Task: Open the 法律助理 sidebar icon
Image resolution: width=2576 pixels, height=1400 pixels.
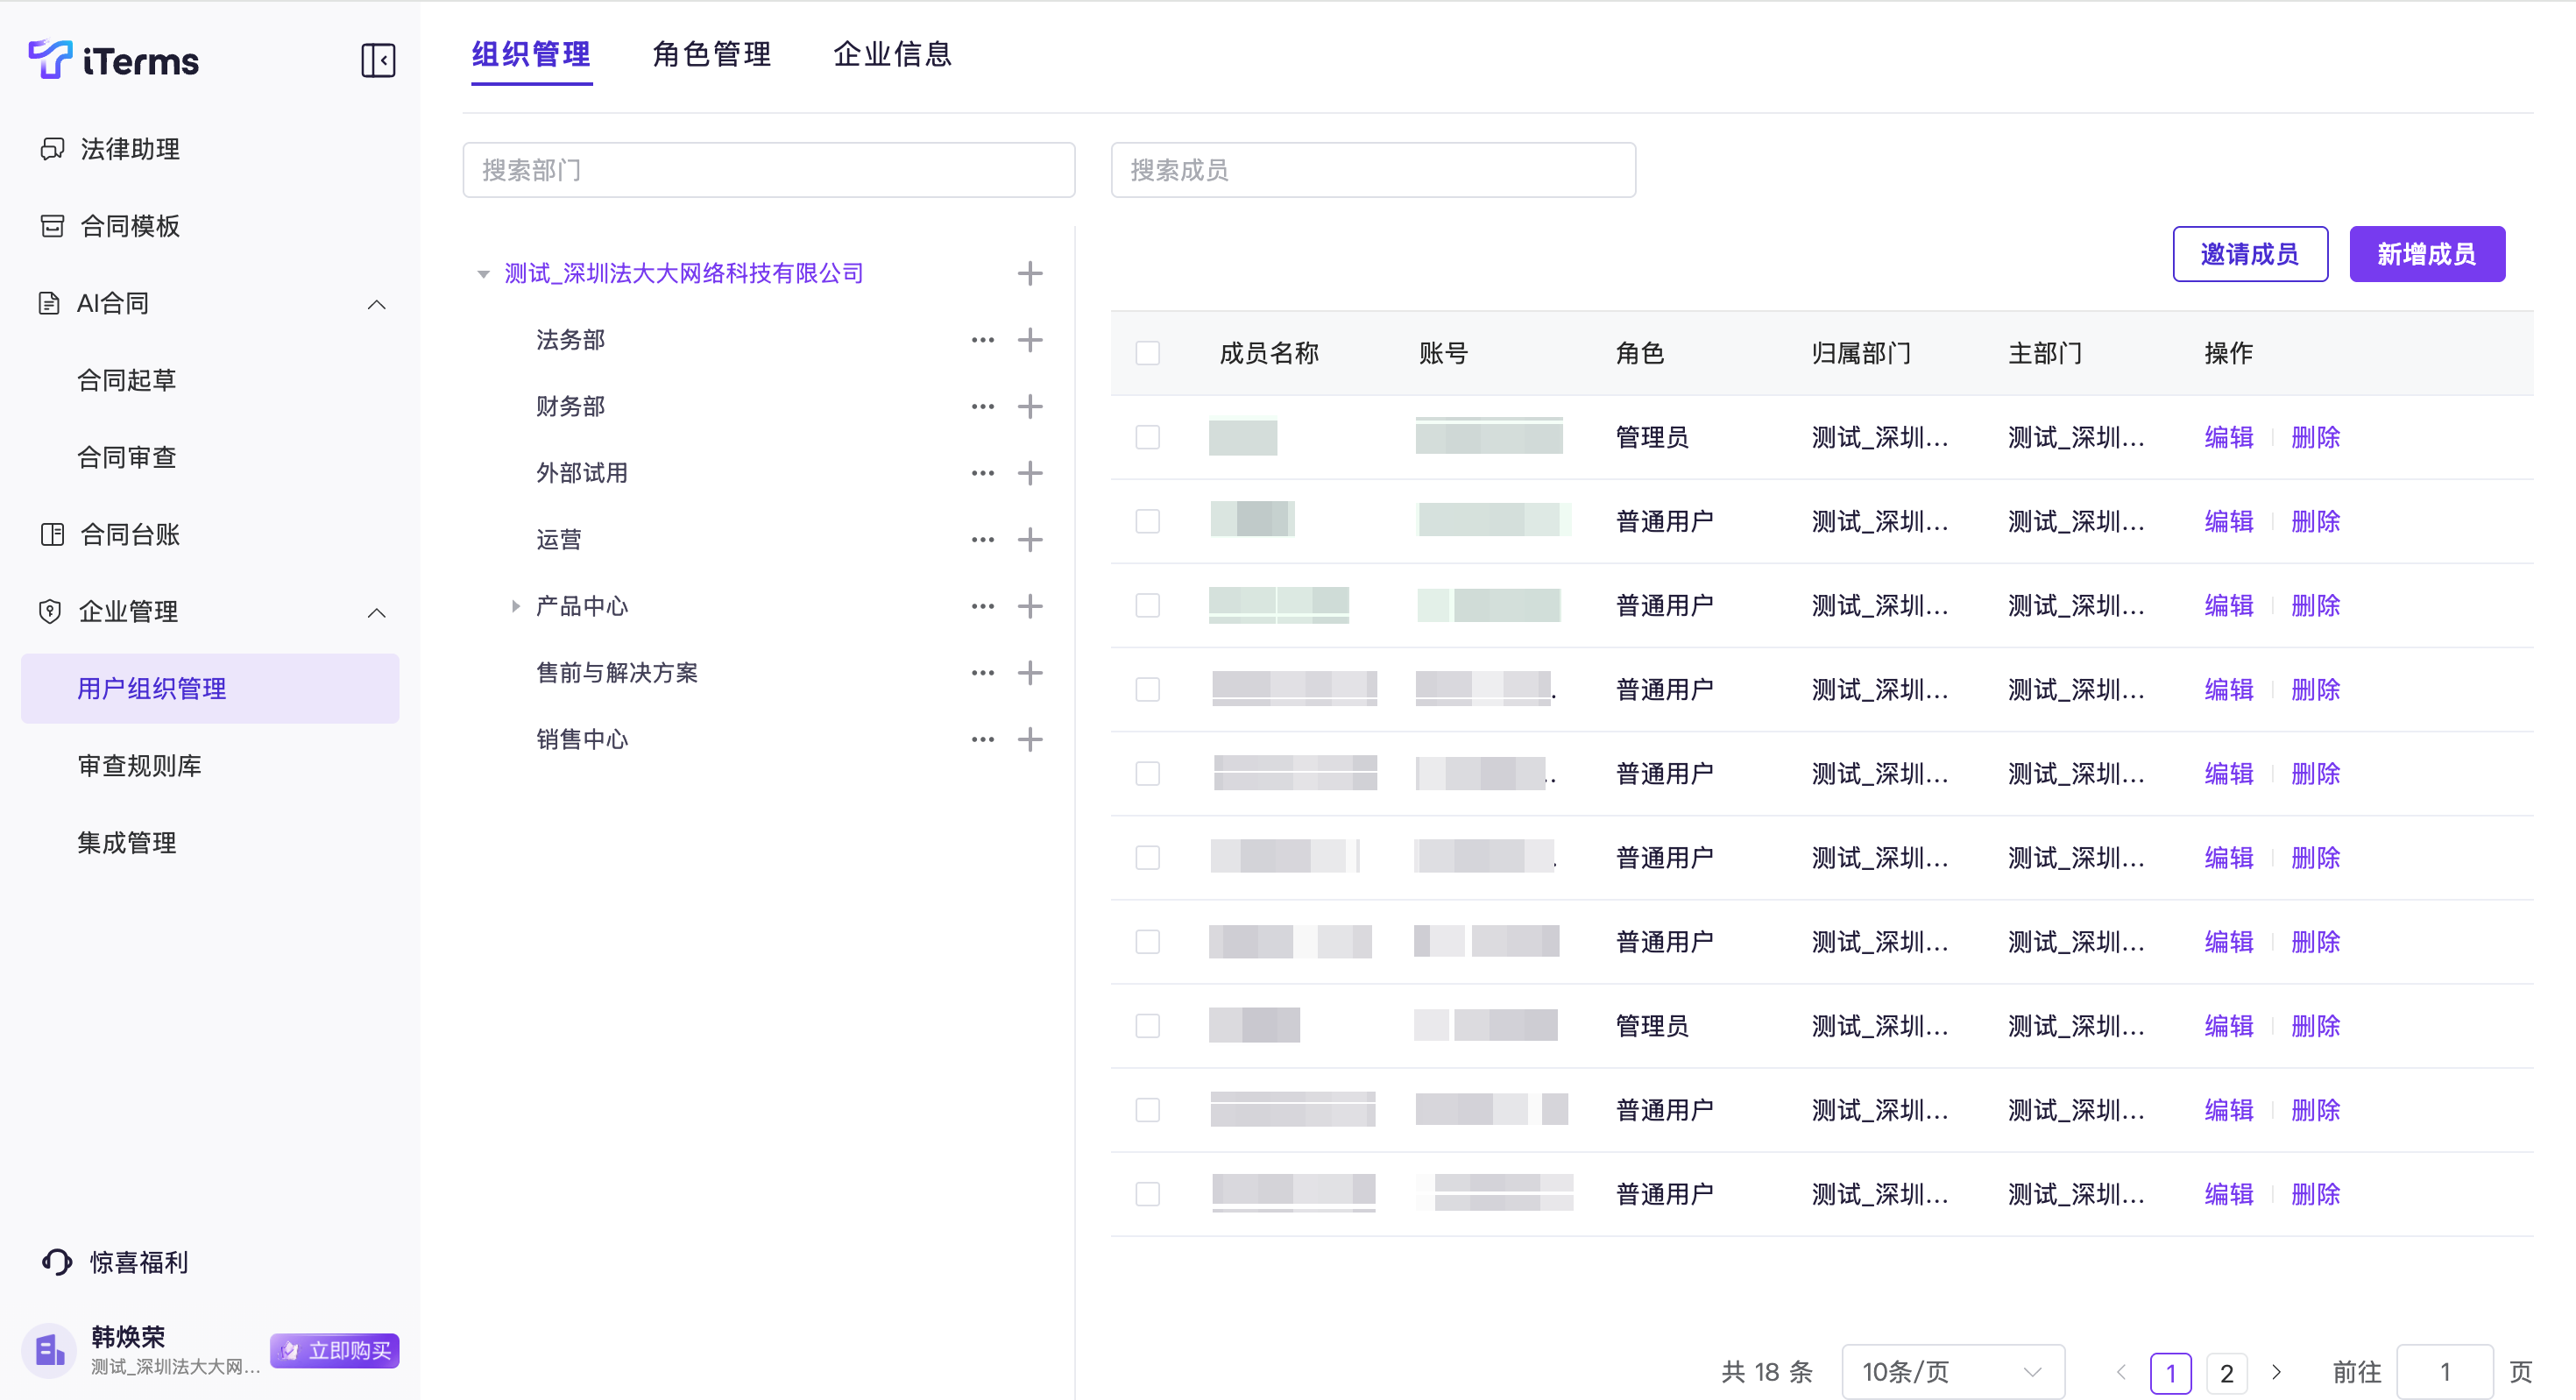Action: click(x=52, y=149)
